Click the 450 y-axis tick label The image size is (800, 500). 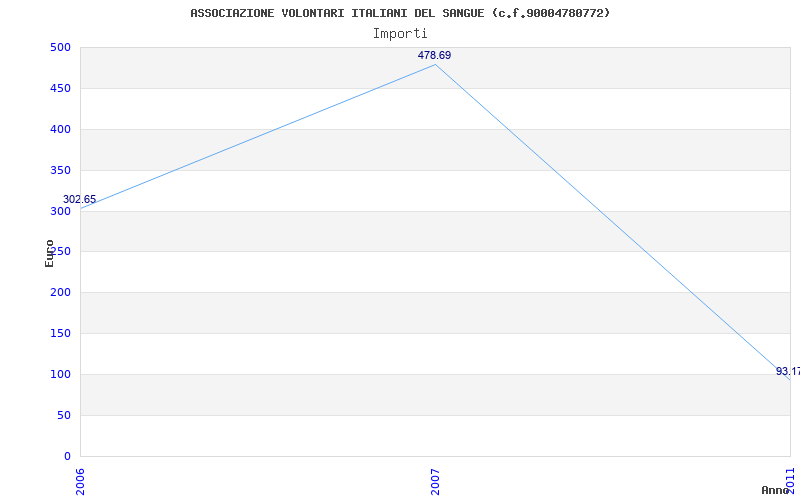(x=60, y=88)
